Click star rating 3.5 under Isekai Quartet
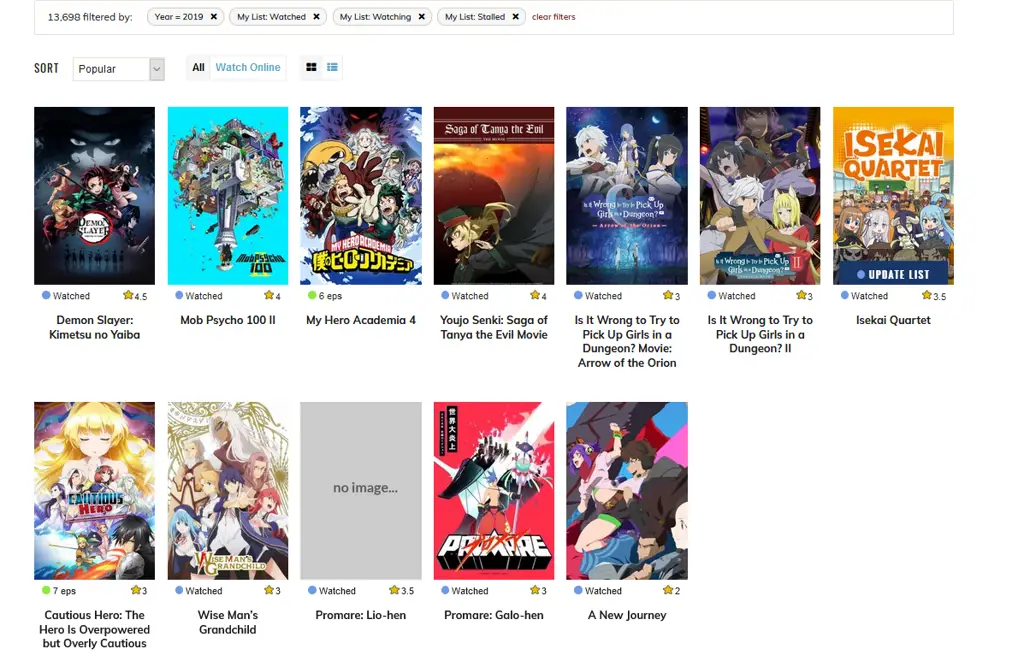The height and width of the screenshot is (655, 1024). click(934, 296)
